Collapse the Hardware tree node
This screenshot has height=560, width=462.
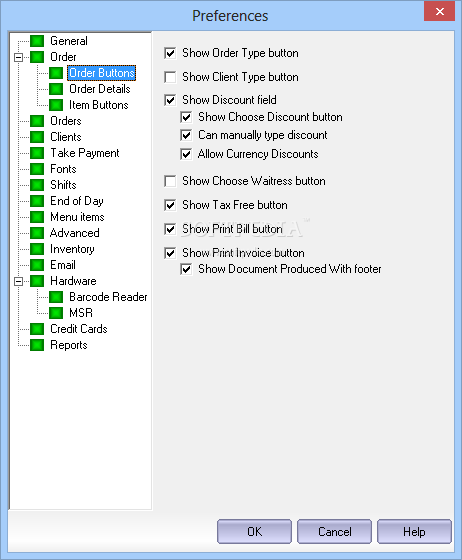(18, 281)
